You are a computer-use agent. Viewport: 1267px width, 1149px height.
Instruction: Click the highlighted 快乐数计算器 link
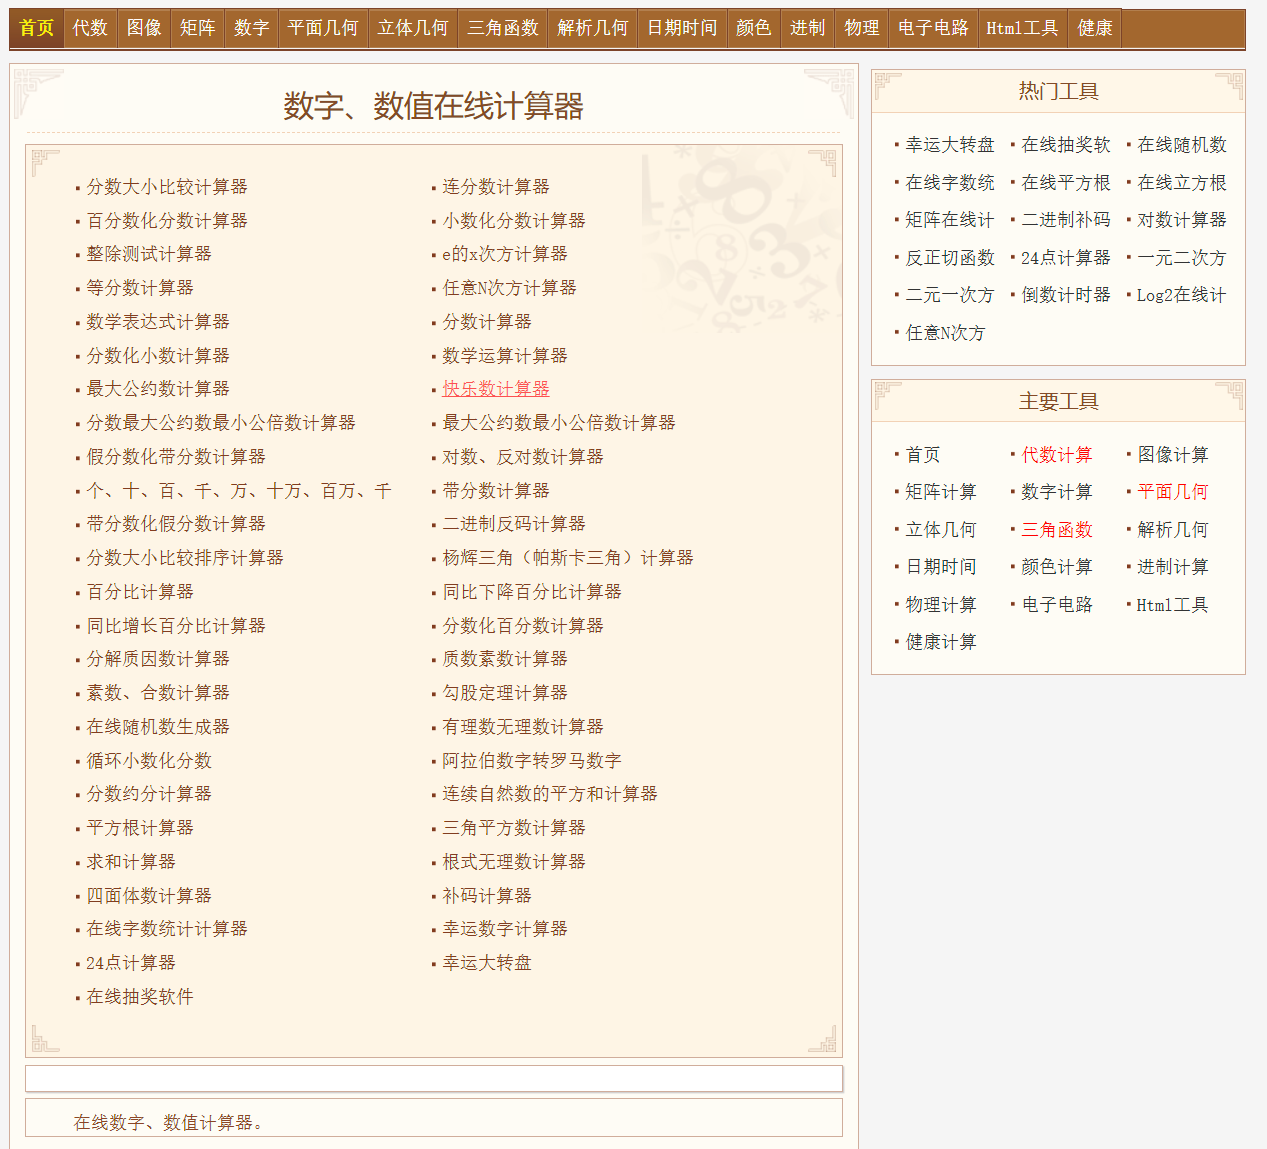(495, 389)
